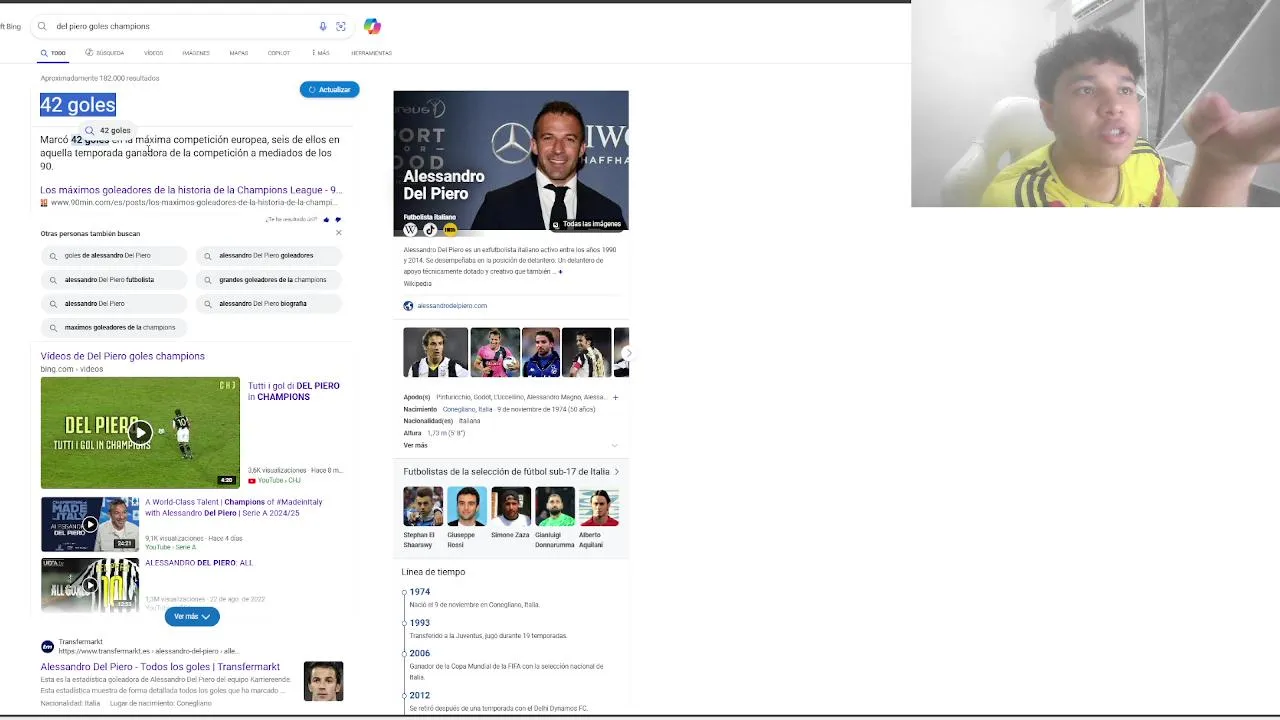Viewport: 1280px width, 720px height.
Task: Open the Wikipedia source link
Action: coord(417,284)
